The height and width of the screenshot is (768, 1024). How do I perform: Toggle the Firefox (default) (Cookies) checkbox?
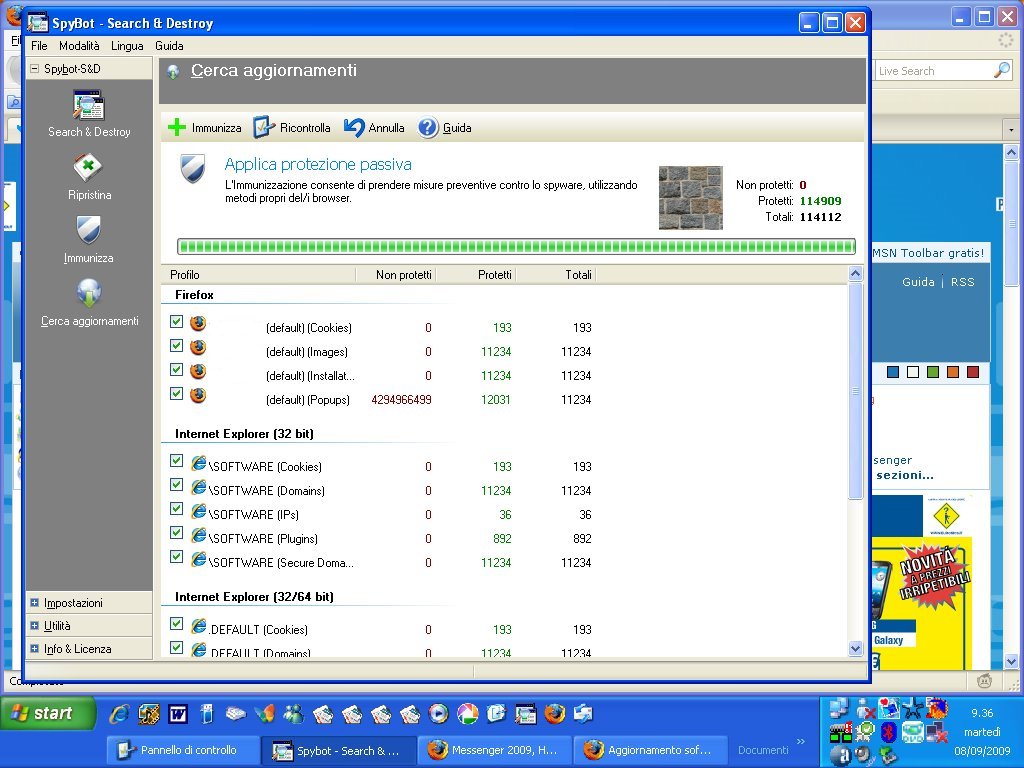[176, 321]
